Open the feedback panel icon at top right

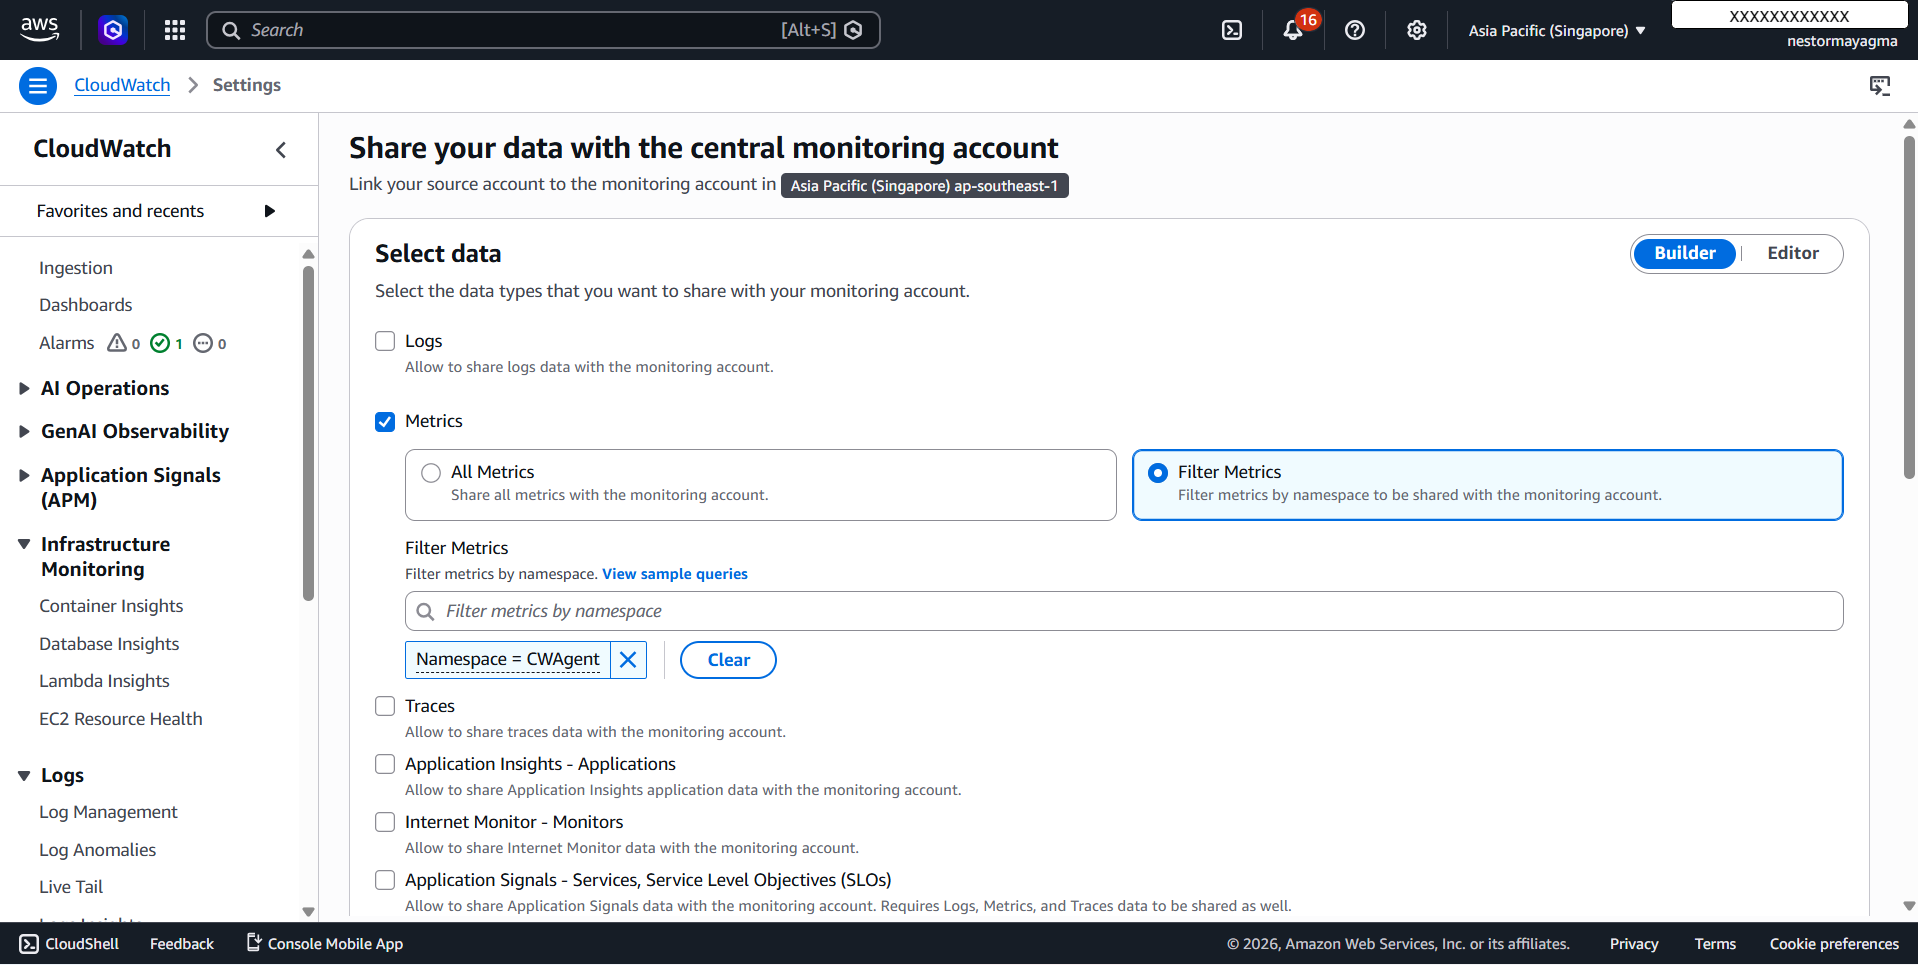(x=1880, y=86)
